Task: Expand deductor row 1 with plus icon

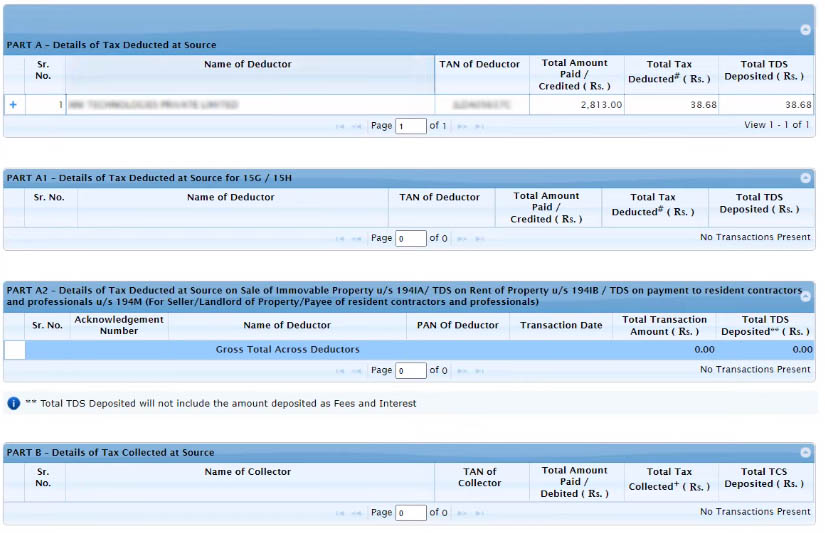Action: (x=13, y=105)
